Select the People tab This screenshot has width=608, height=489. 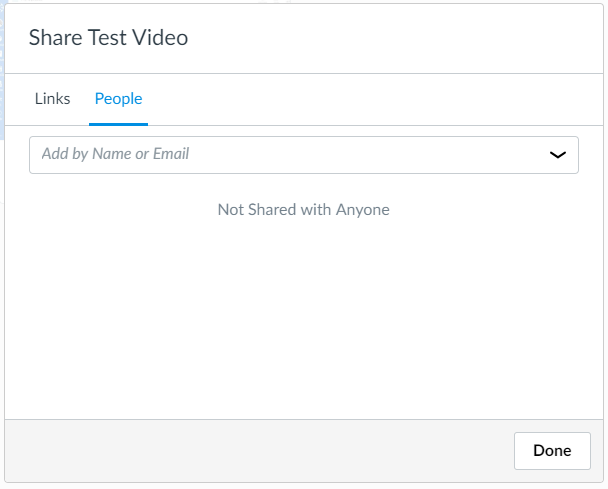(x=118, y=99)
